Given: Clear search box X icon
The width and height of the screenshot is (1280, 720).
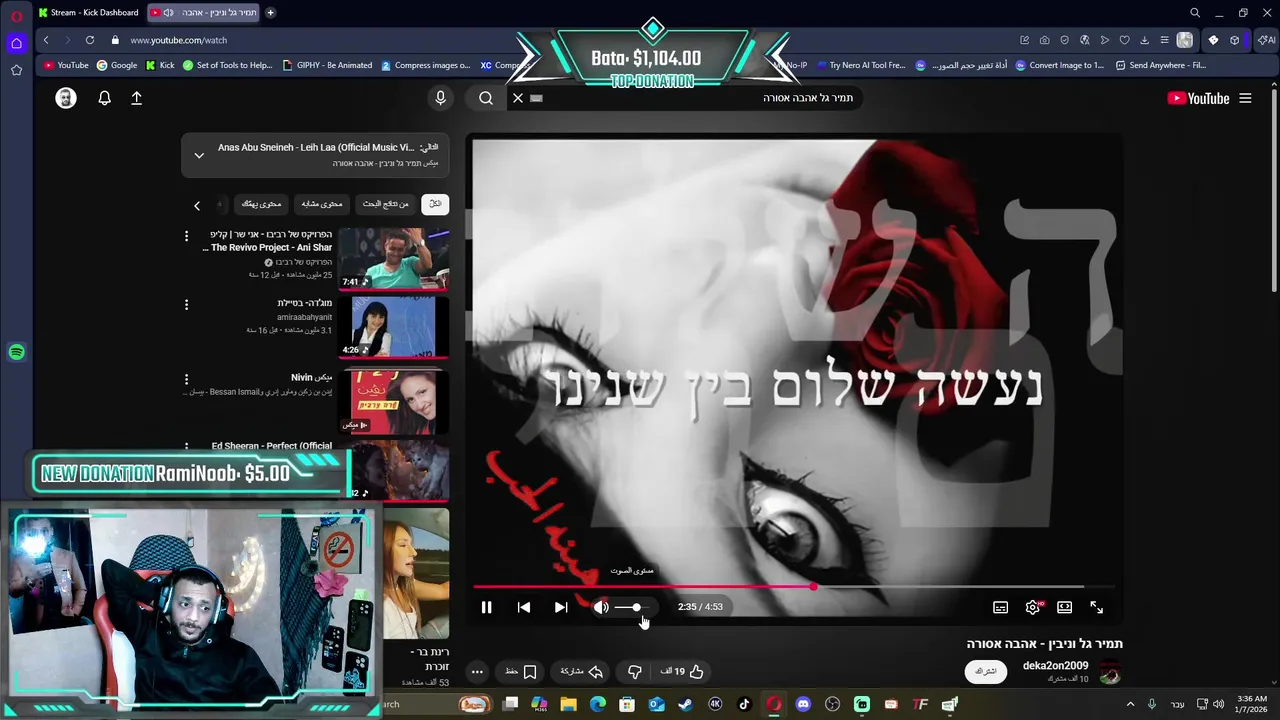Looking at the screenshot, I should coord(518,98).
